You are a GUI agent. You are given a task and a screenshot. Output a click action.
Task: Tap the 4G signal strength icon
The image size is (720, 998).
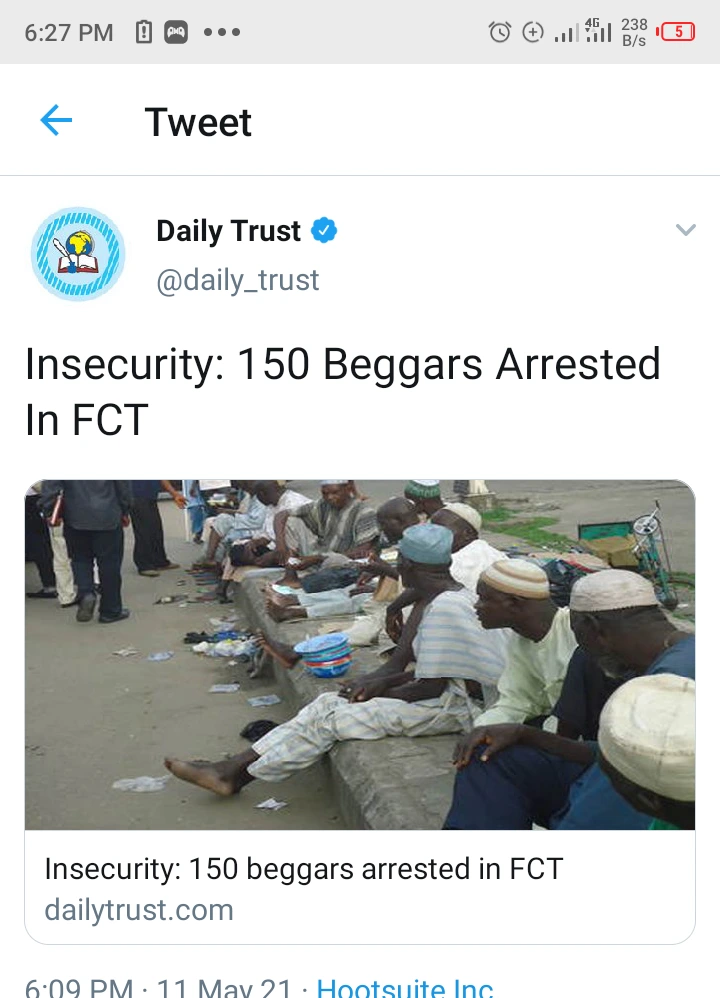tap(598, 31)
